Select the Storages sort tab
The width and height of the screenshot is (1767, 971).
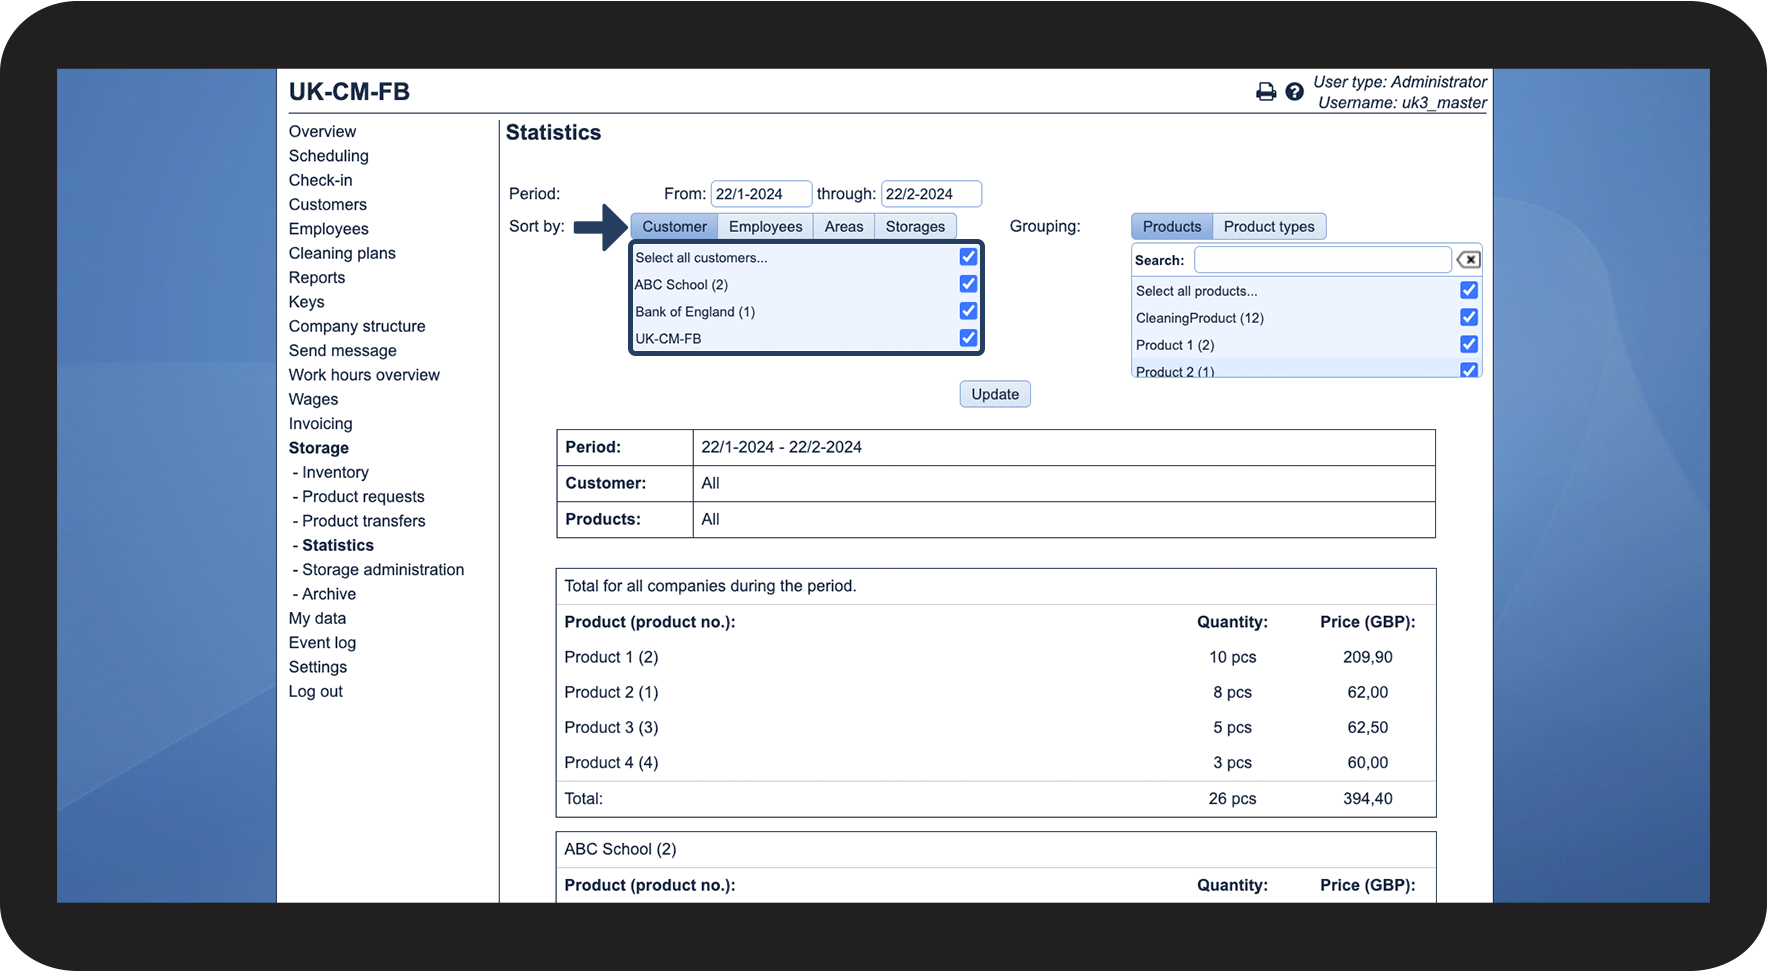click(915, 227)
